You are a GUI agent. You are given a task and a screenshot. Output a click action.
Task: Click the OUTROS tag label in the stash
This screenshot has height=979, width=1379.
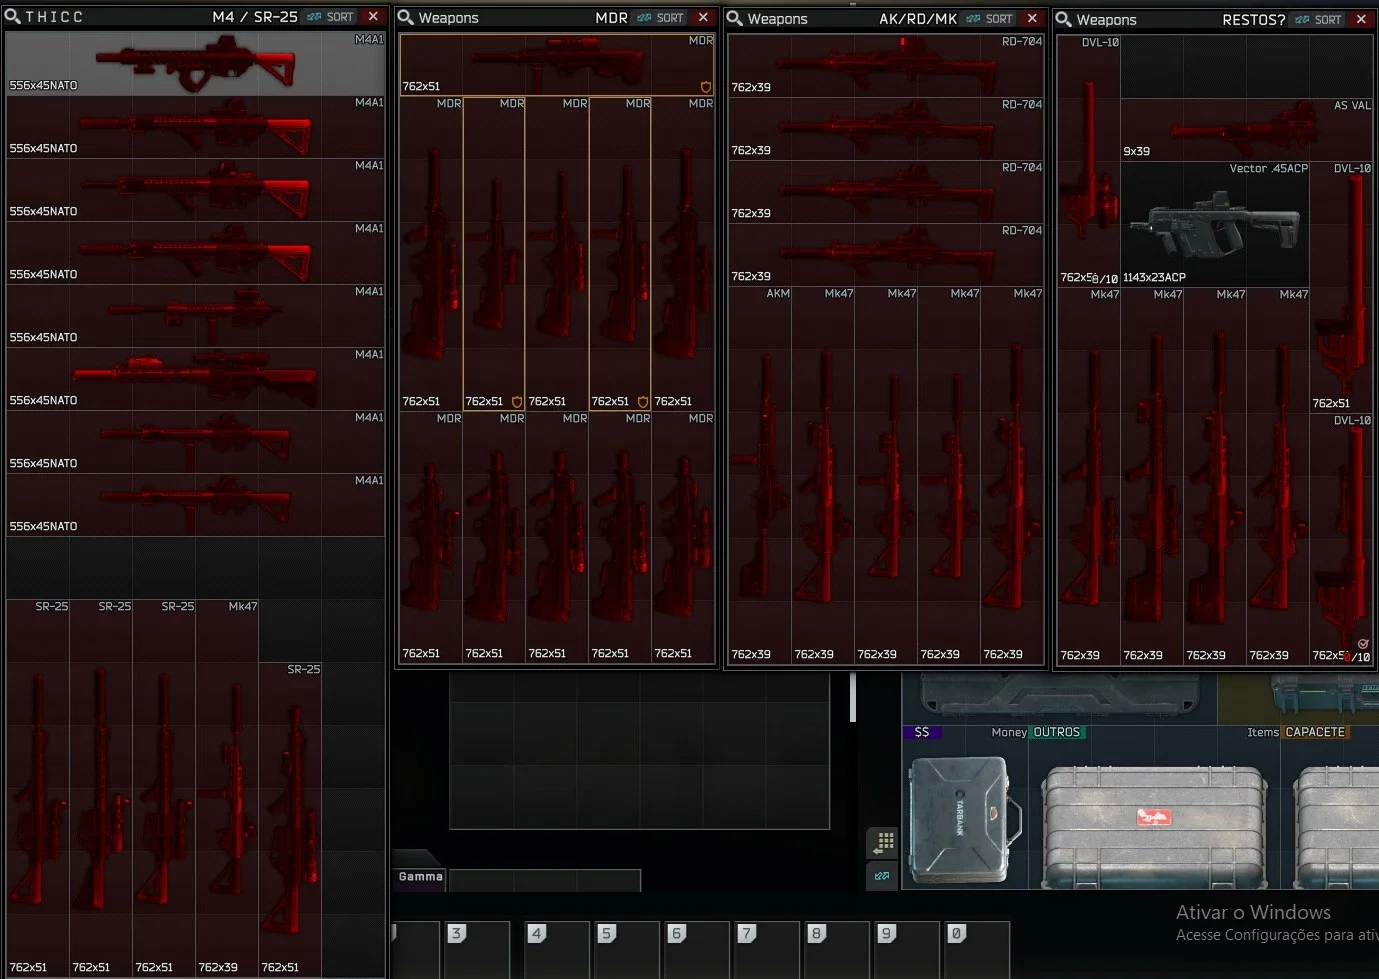coord(1057,733)
